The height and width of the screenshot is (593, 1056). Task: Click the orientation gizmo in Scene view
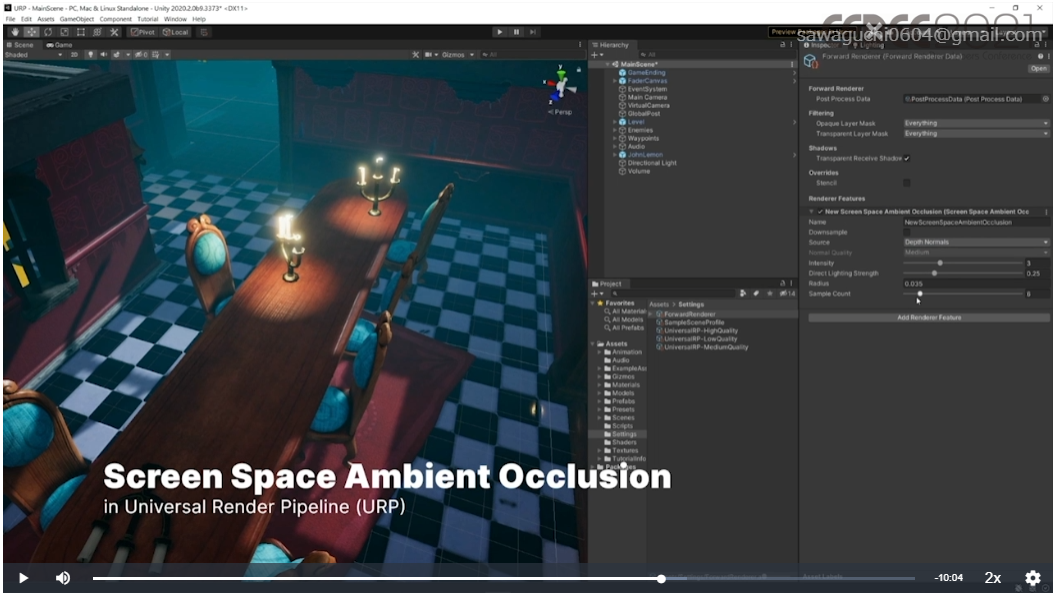[560, 86]
